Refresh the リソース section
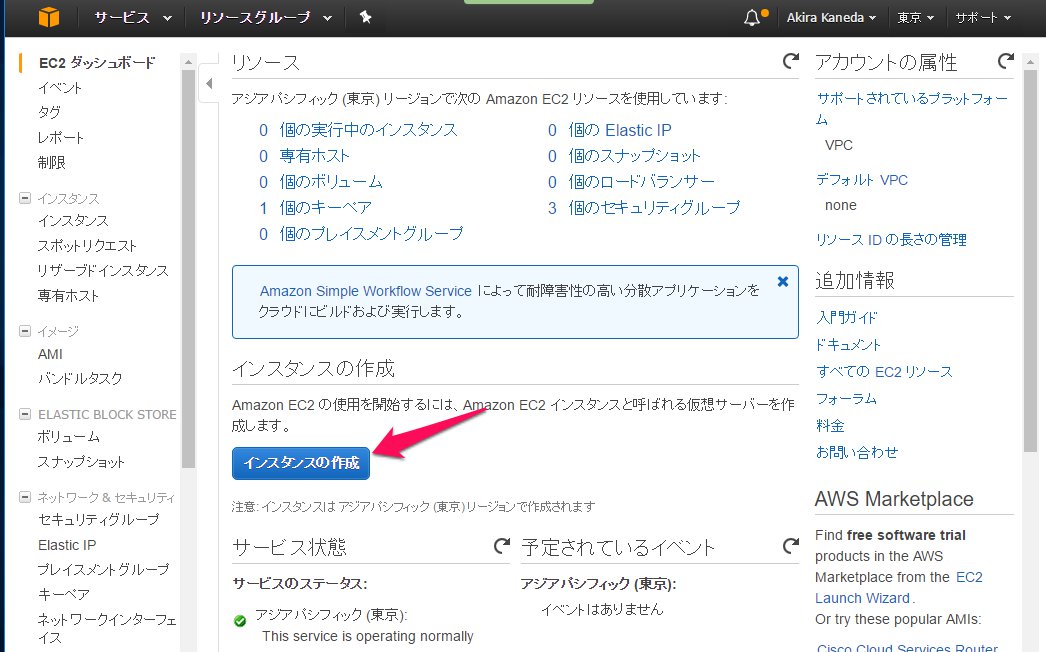This screenshot has width=1046, height=652. pyautogui.click(x=791, y=62)
